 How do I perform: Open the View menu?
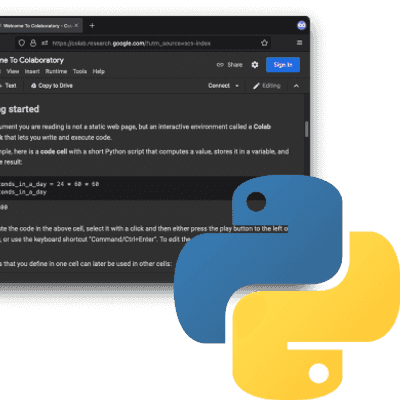tap(13, 71)
